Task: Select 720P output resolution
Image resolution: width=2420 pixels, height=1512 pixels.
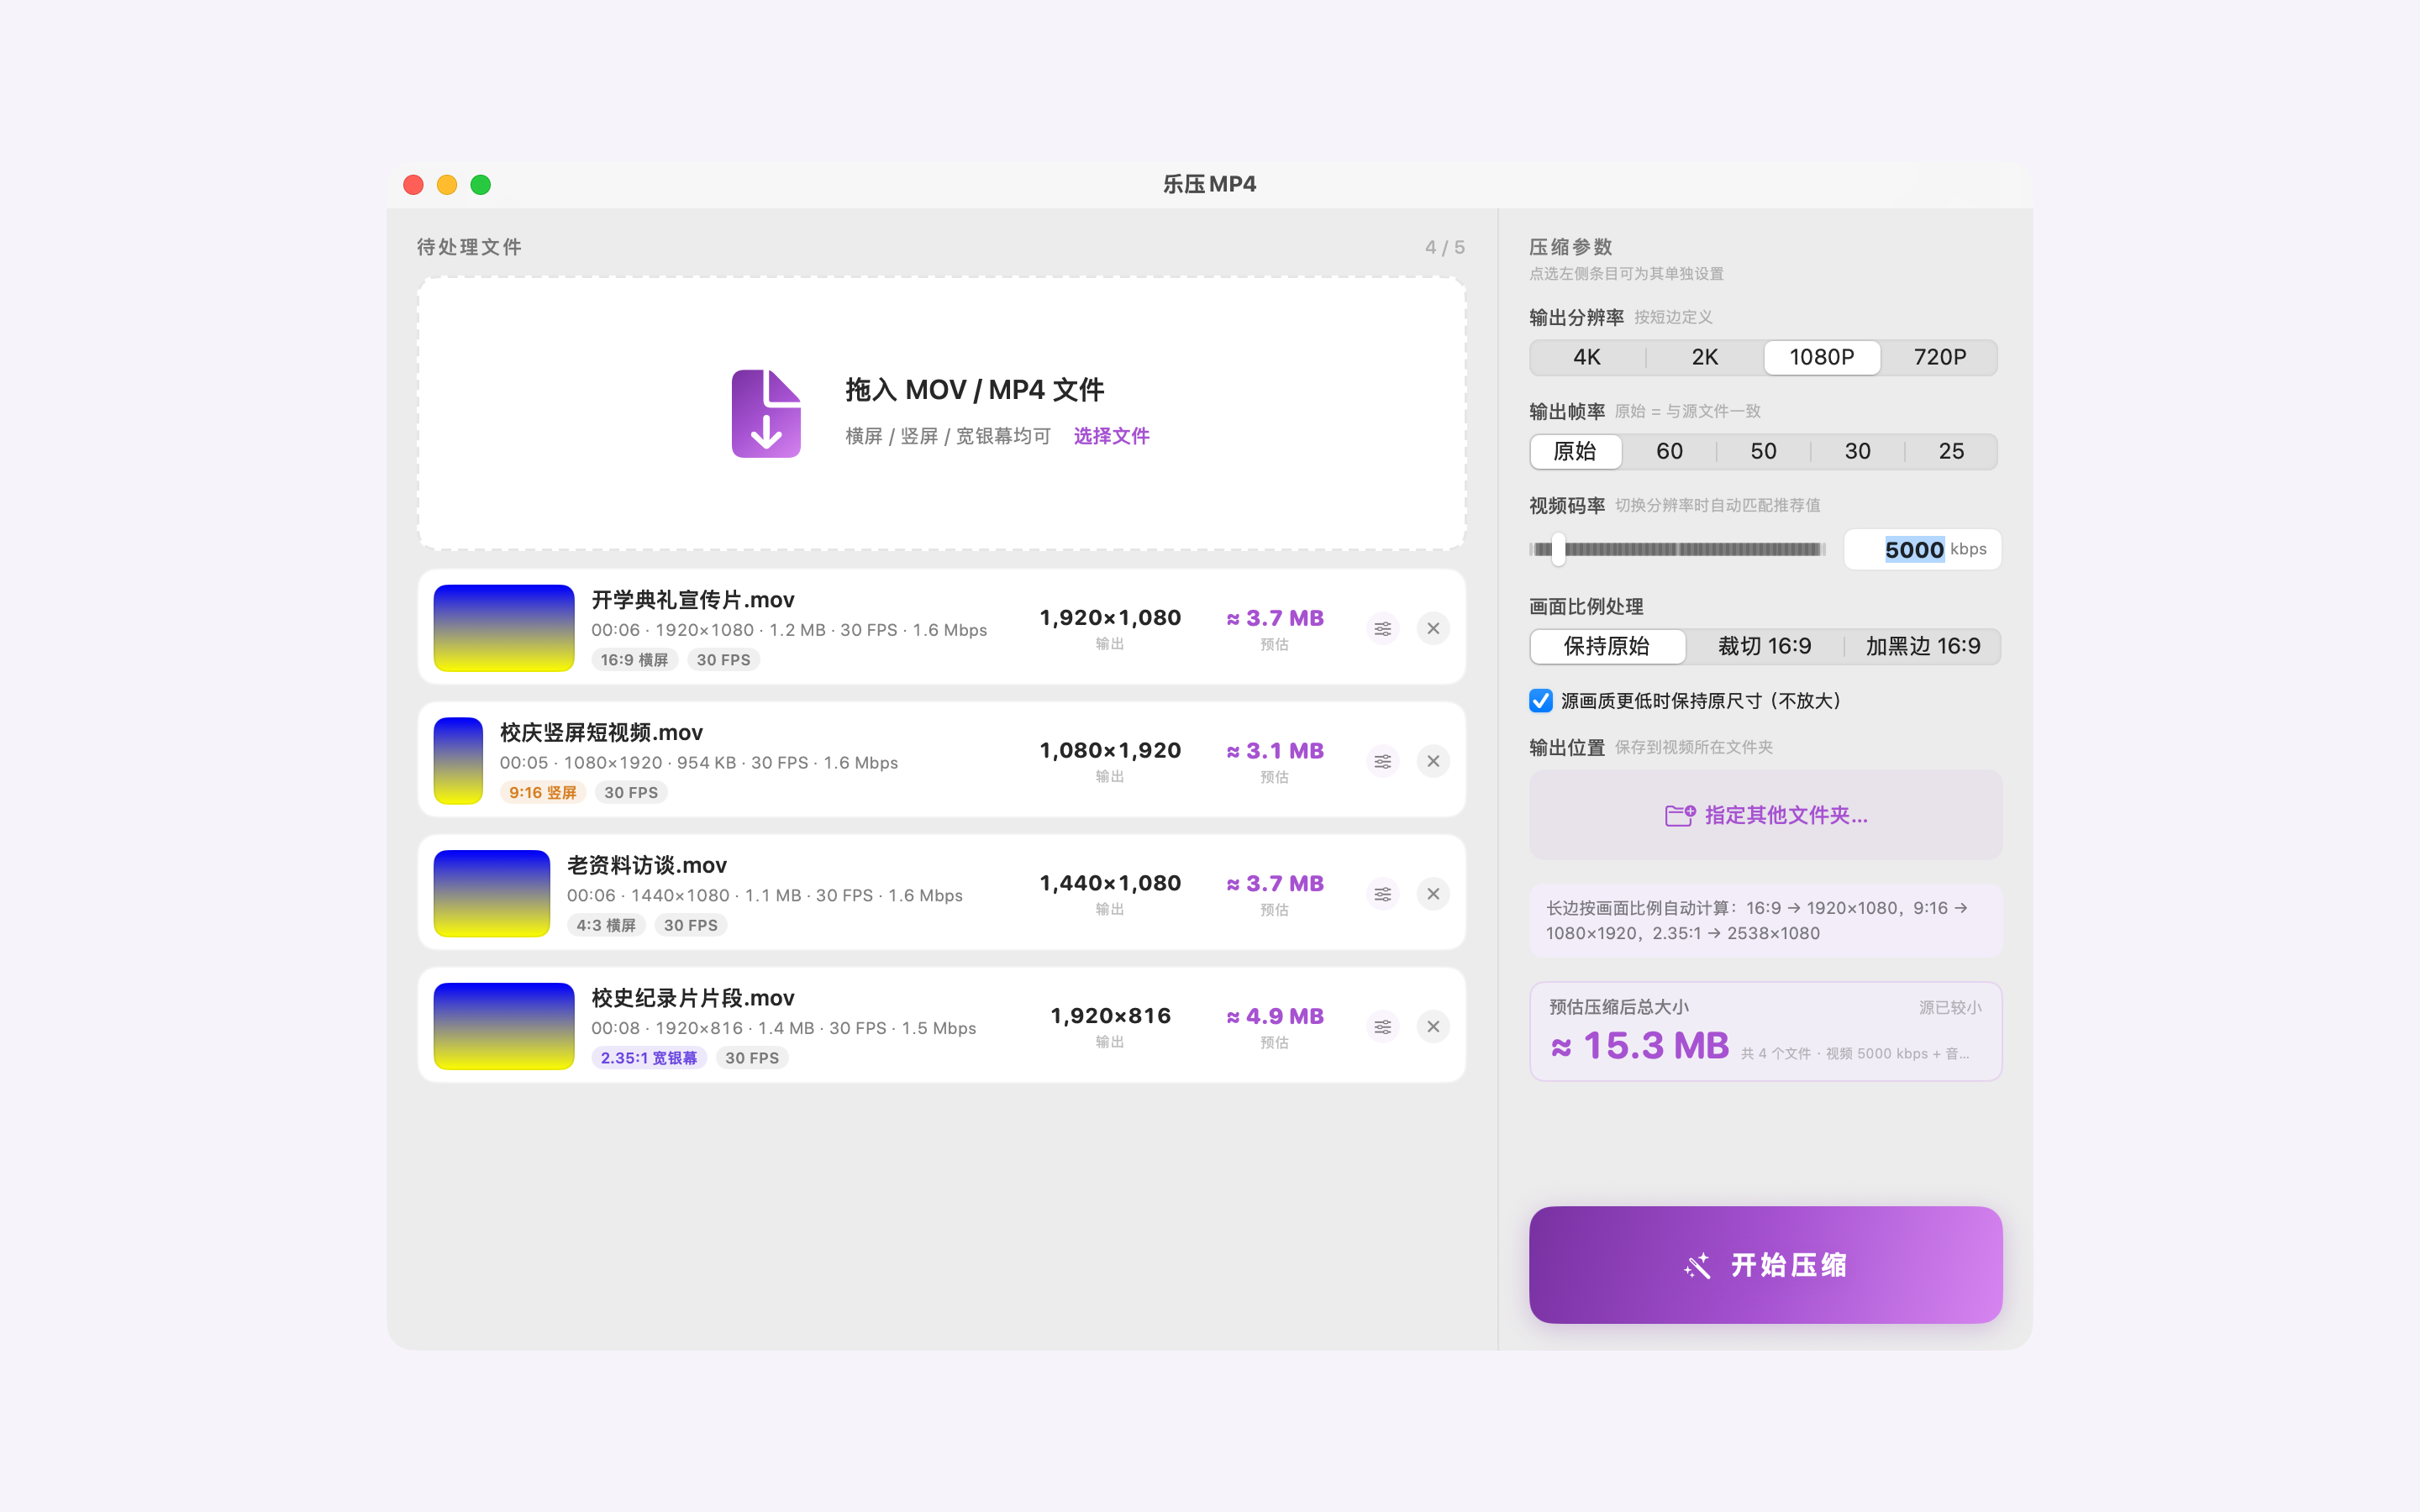Action: point(1940,357)
